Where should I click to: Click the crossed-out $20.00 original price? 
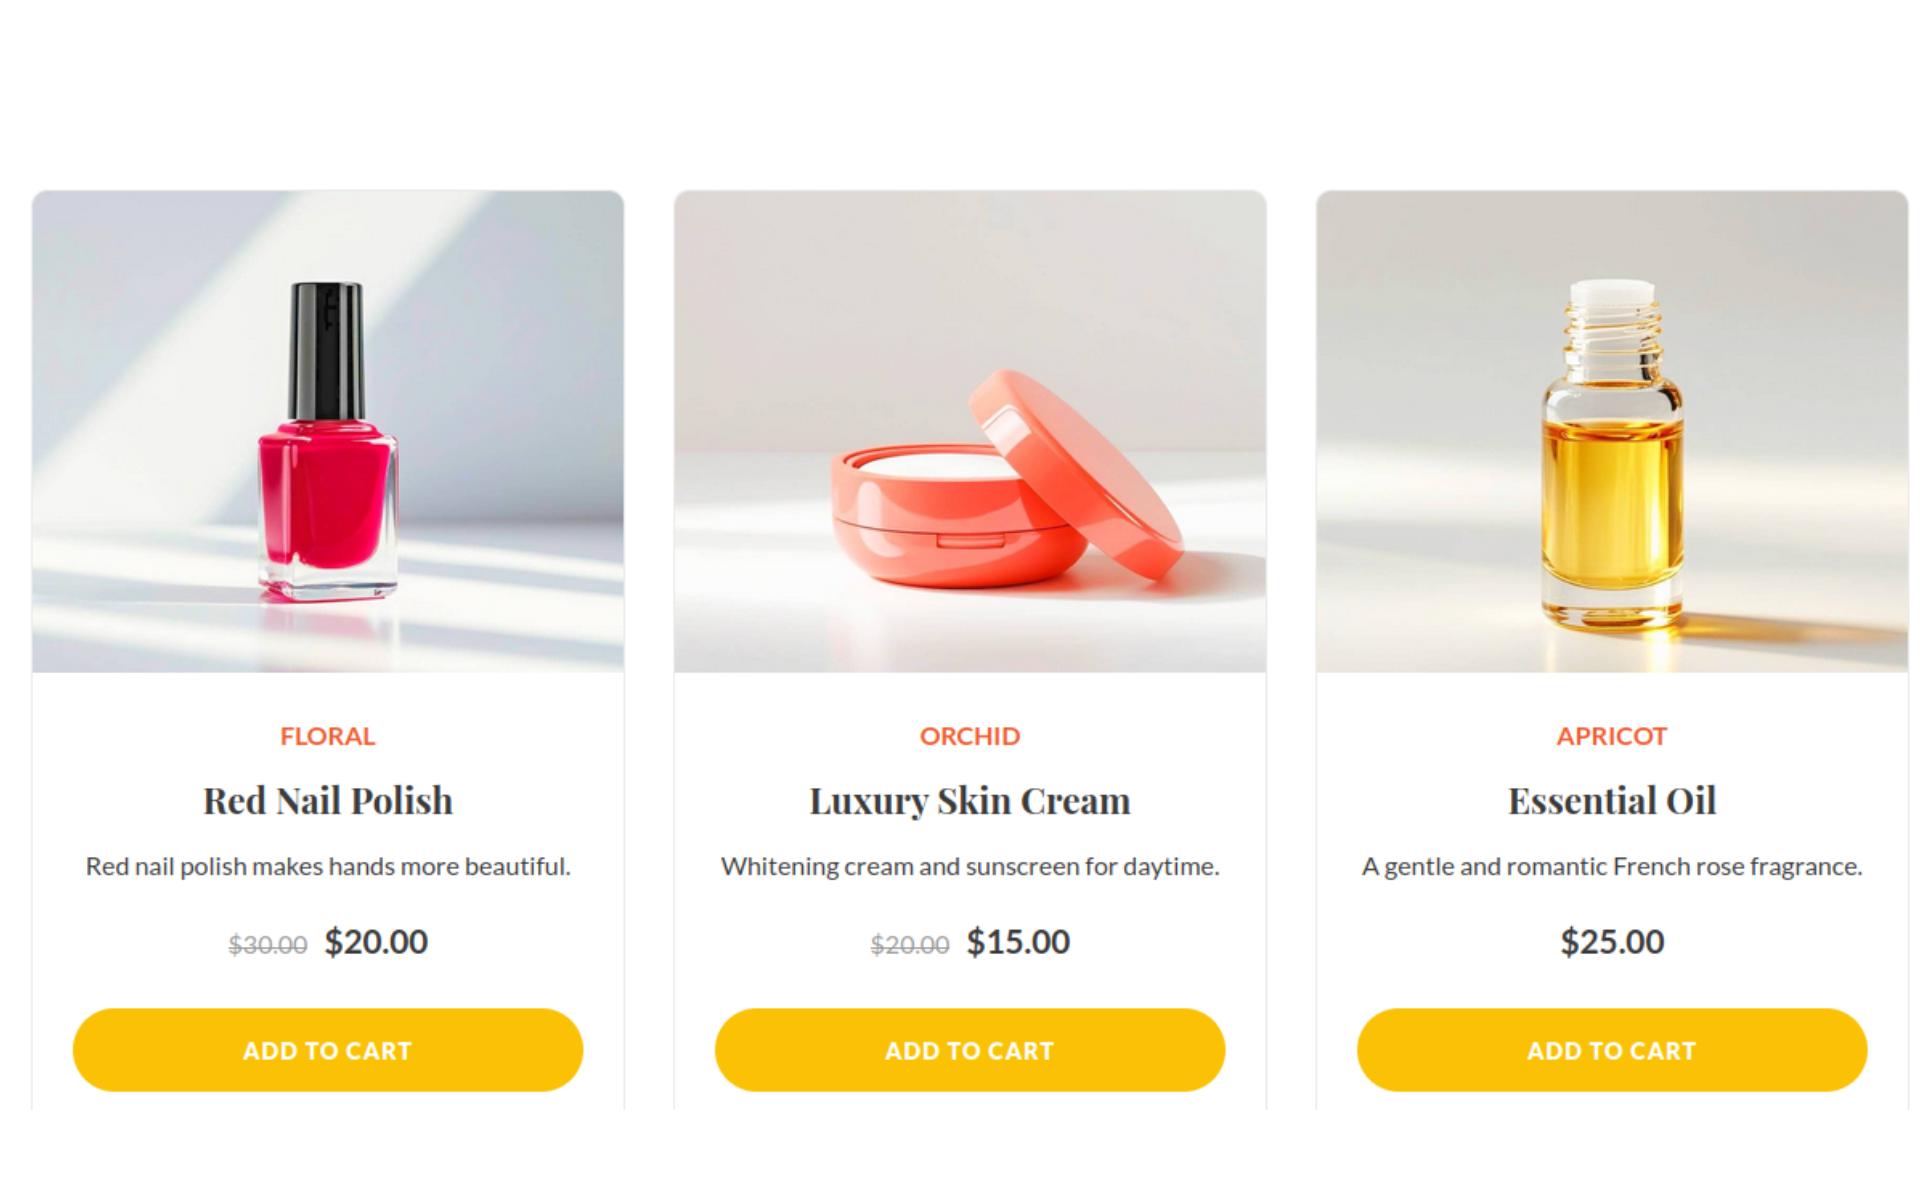(910, 945)
